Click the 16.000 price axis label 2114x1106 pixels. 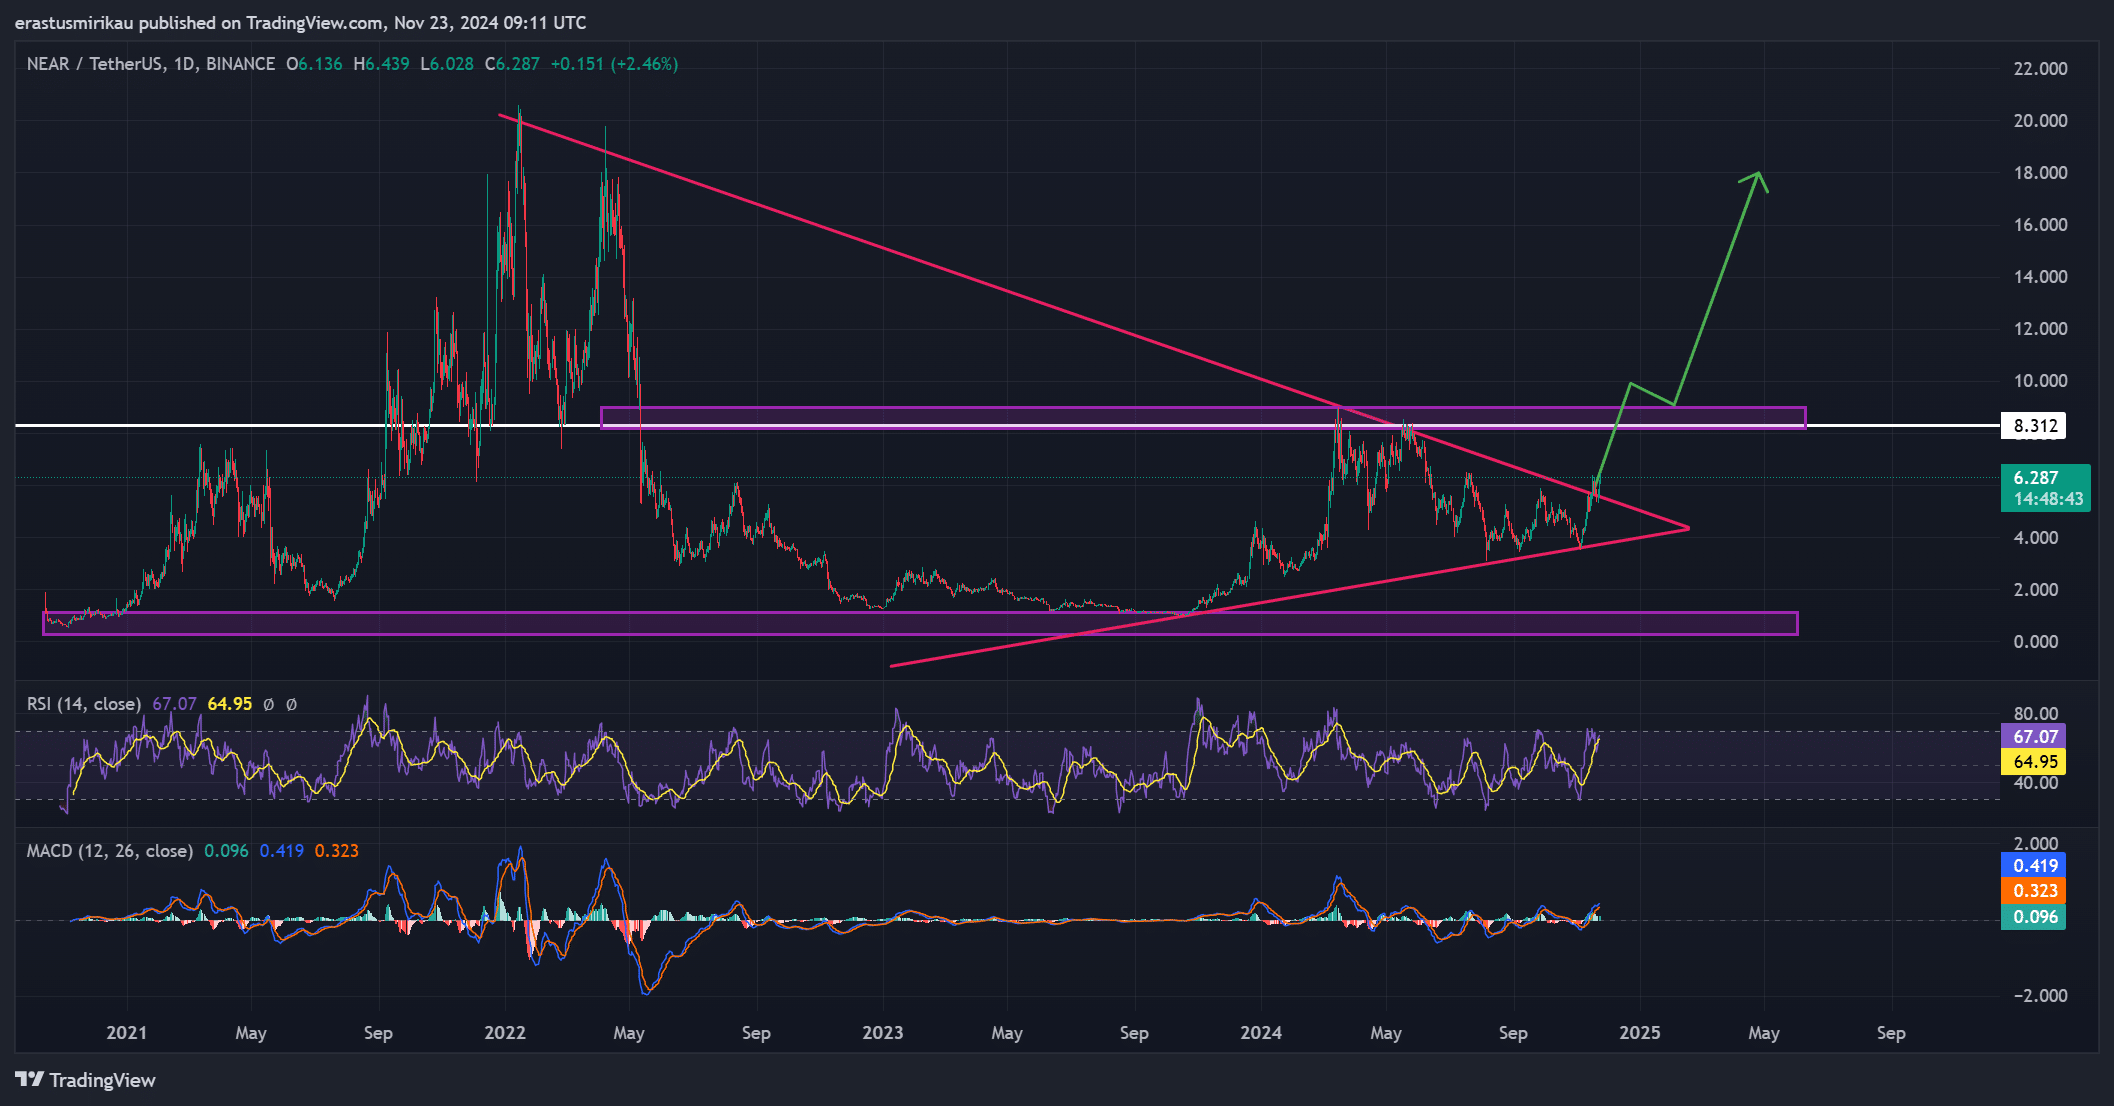click(2040, 225)
